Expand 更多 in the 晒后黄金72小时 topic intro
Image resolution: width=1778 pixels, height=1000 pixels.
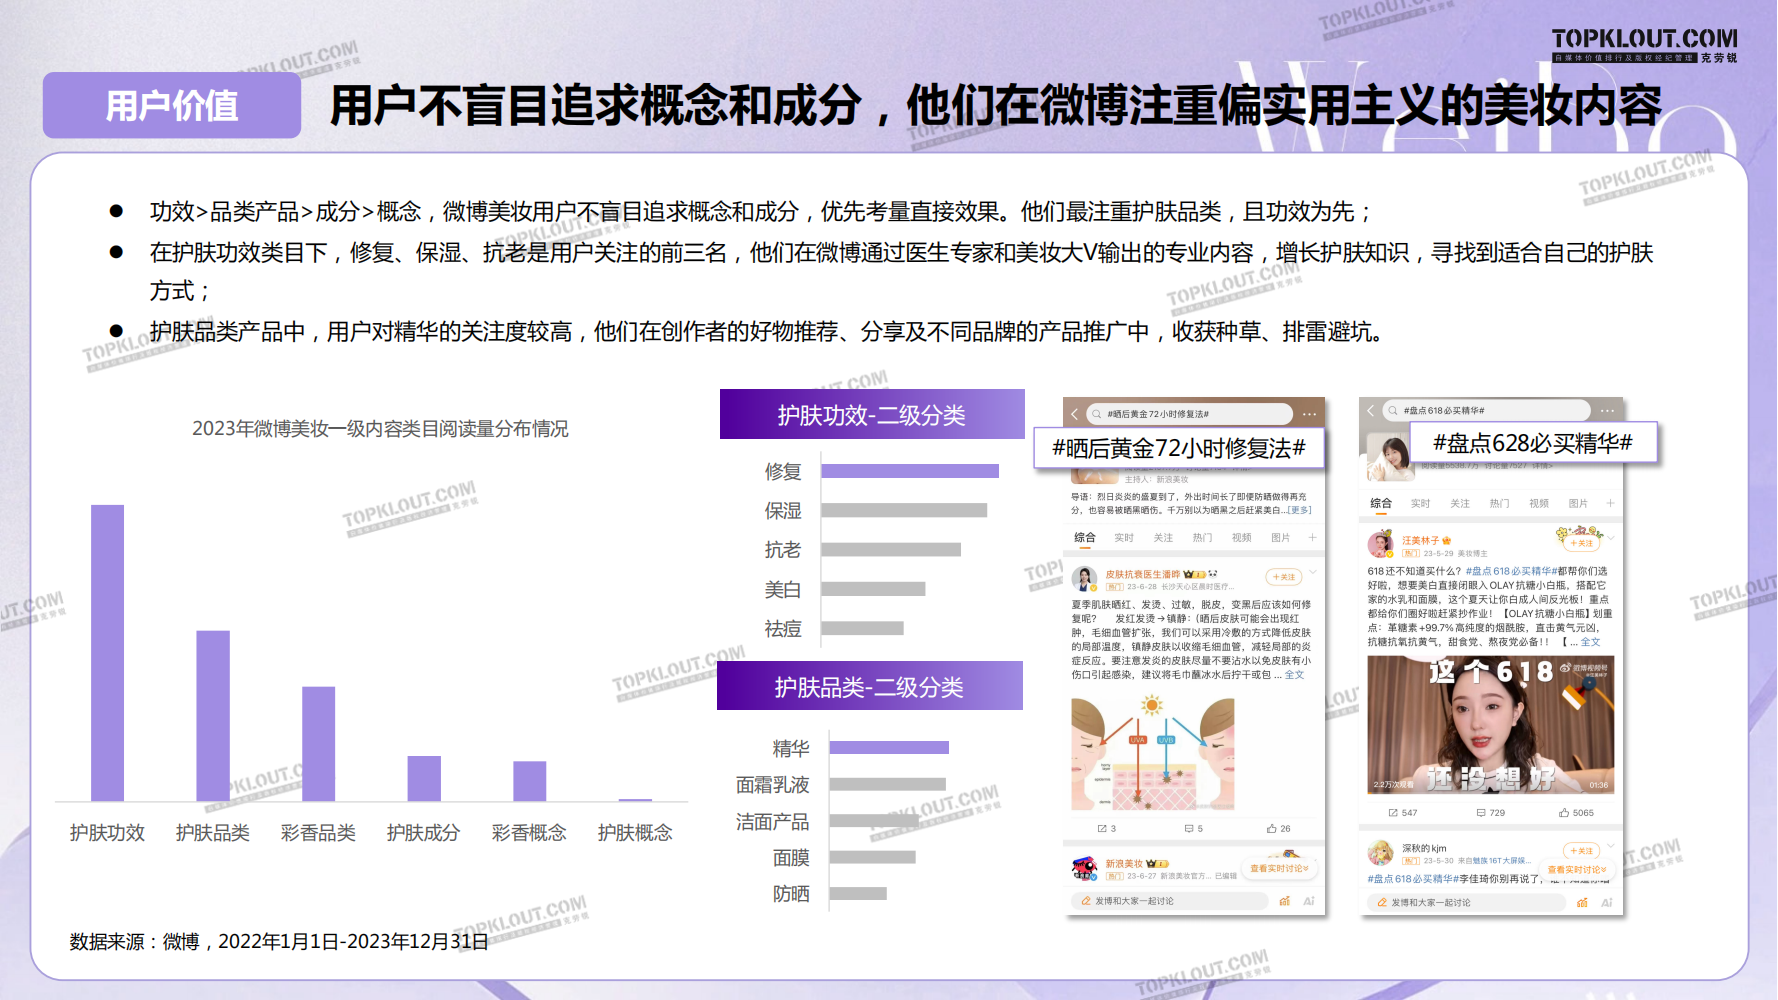(x=1299, y=510)
